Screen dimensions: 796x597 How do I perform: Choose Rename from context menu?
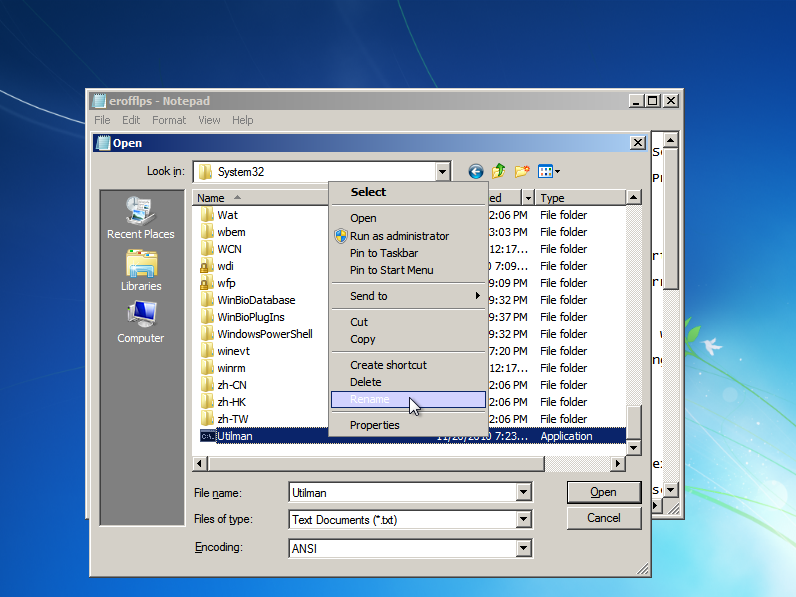click(x=370, y=400)
